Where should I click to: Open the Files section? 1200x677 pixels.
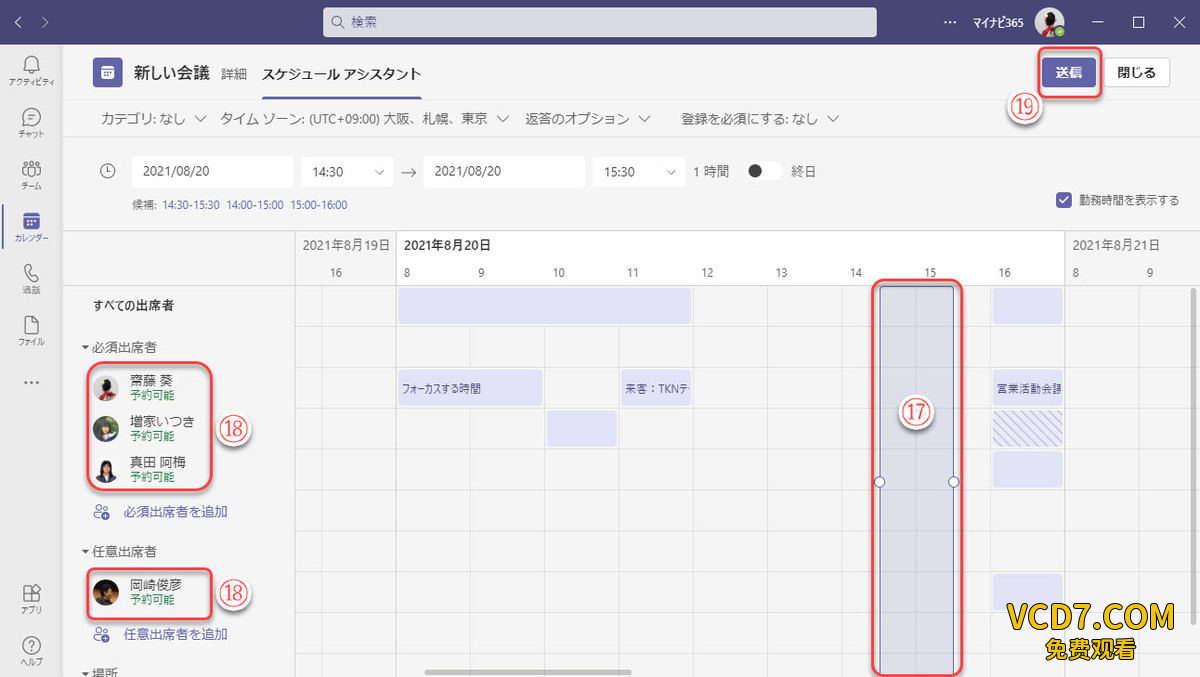click(x=31, y=331)
